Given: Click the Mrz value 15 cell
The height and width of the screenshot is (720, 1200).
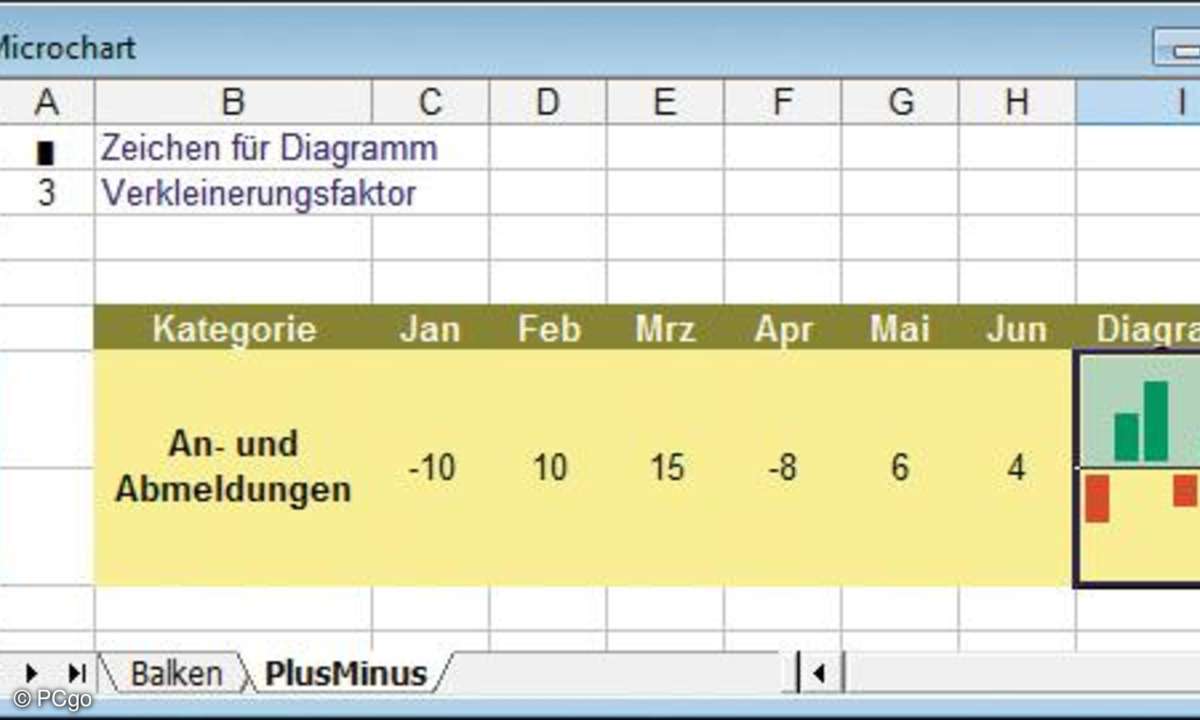Looking at the screenshot, I should pyautogui.click(x=665, y=467).
